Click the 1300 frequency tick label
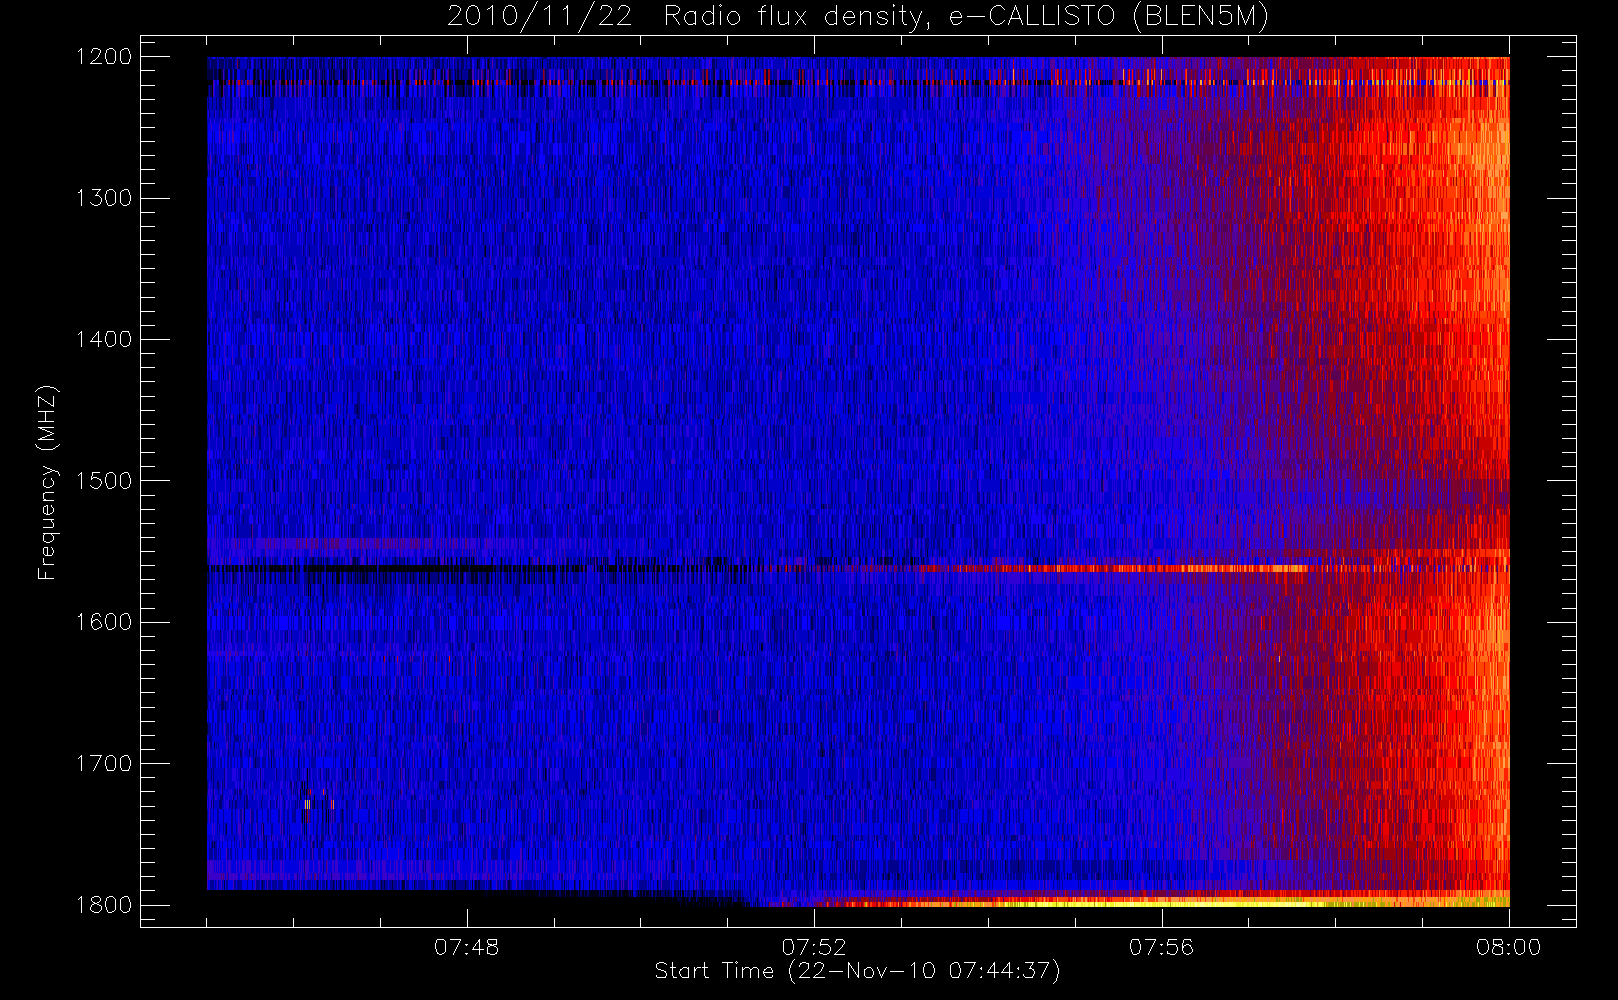 (x=104, y=198)
